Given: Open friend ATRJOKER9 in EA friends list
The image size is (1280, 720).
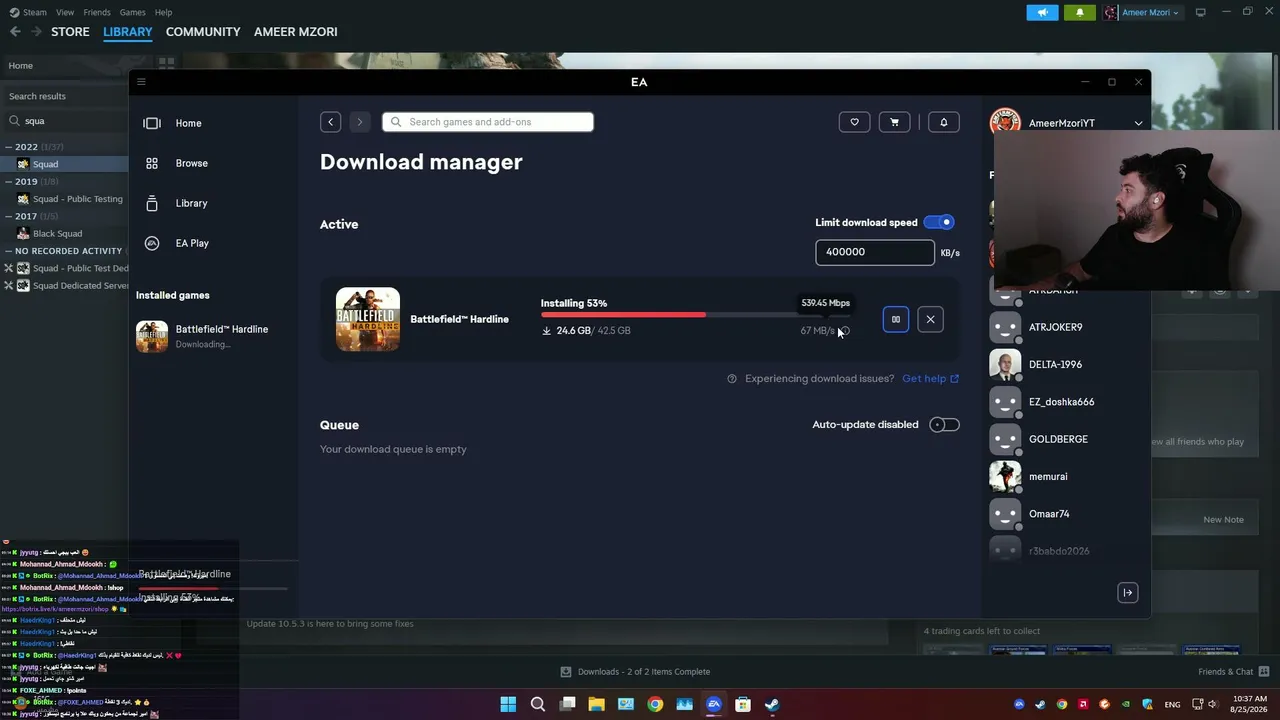Looking at the screenshot, I should (x=1055, y=327).
